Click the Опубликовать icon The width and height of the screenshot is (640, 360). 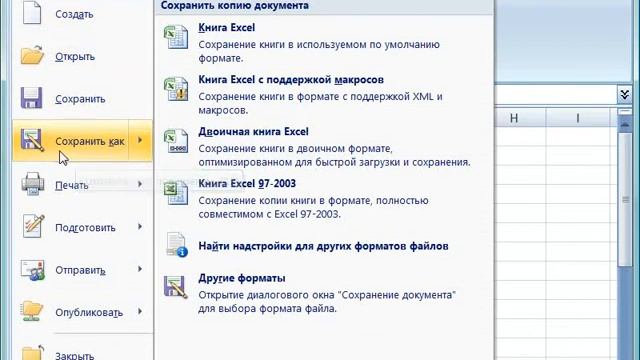32,311
